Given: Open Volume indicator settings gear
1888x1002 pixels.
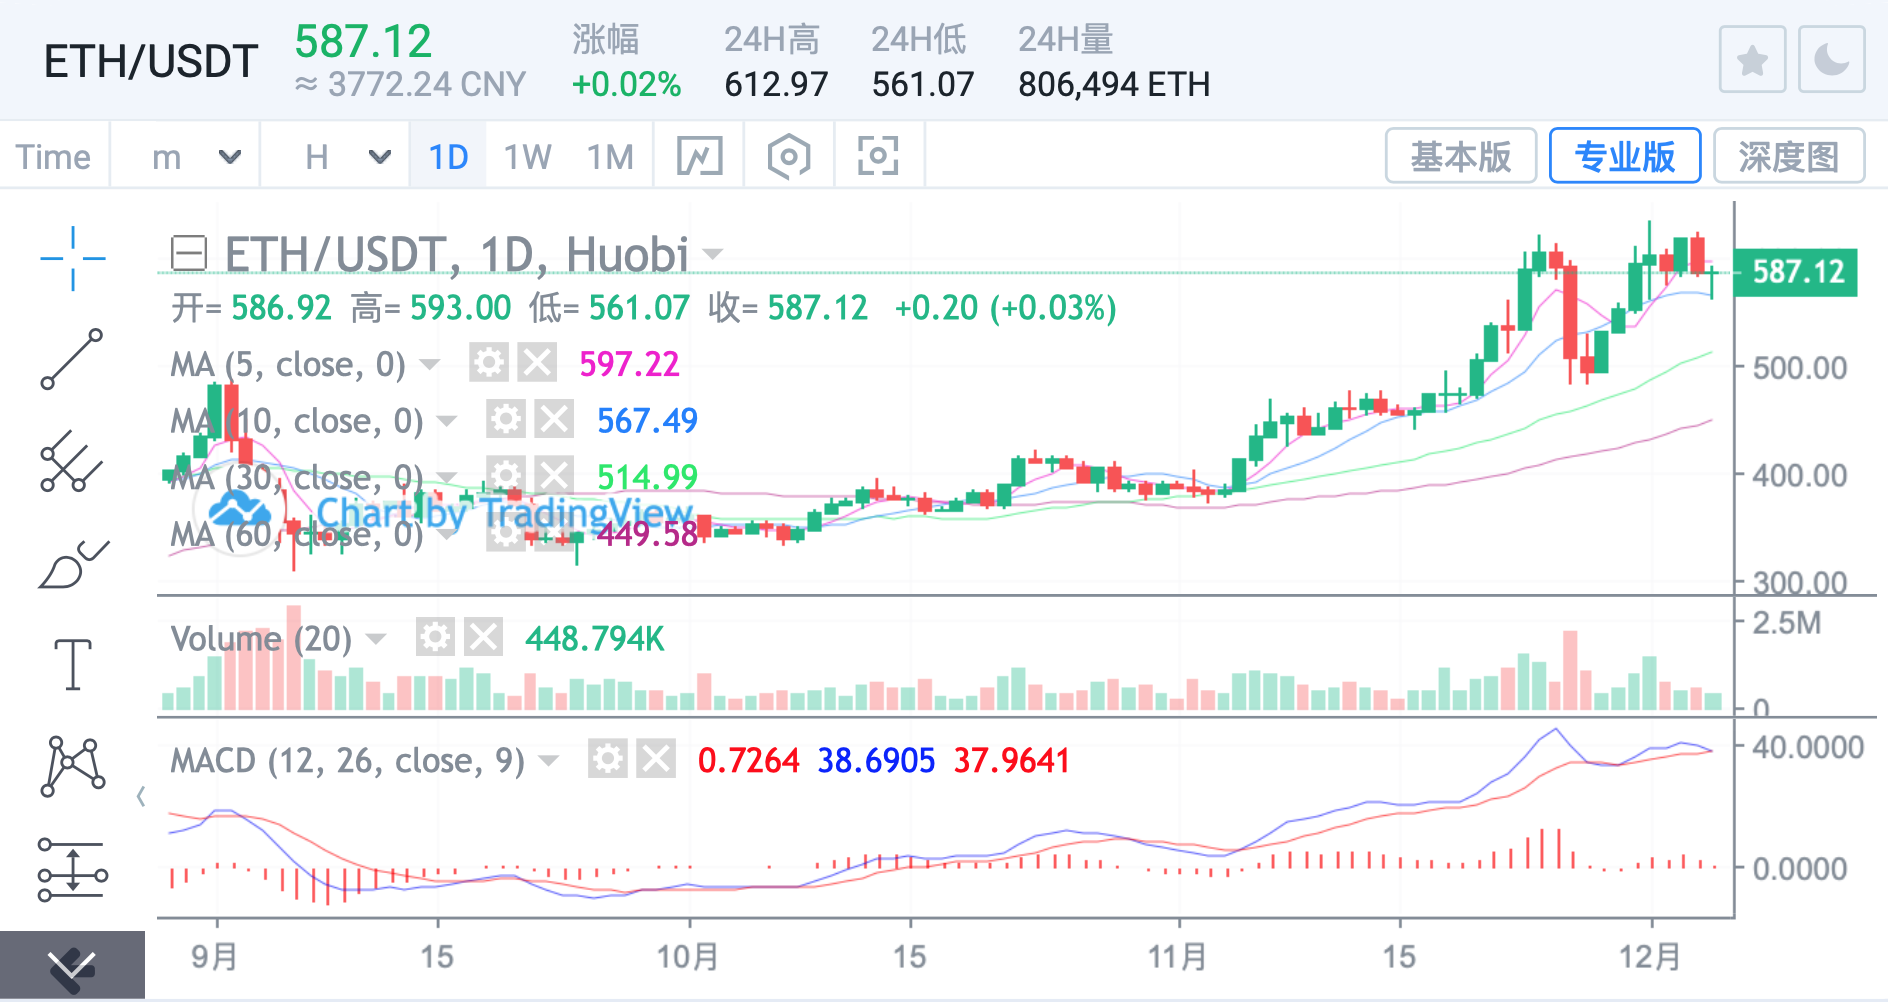Looking at the screenshot, I should point(435,637).
